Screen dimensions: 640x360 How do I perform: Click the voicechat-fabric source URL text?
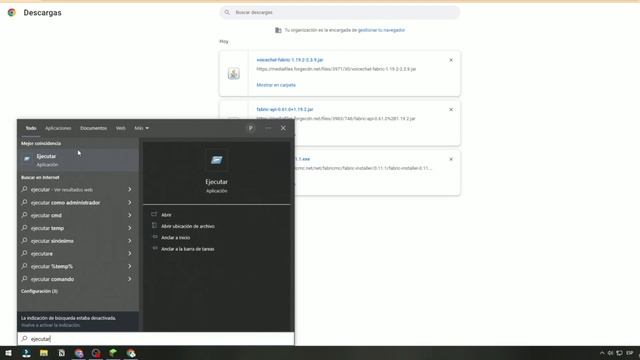tap(336, 69)
